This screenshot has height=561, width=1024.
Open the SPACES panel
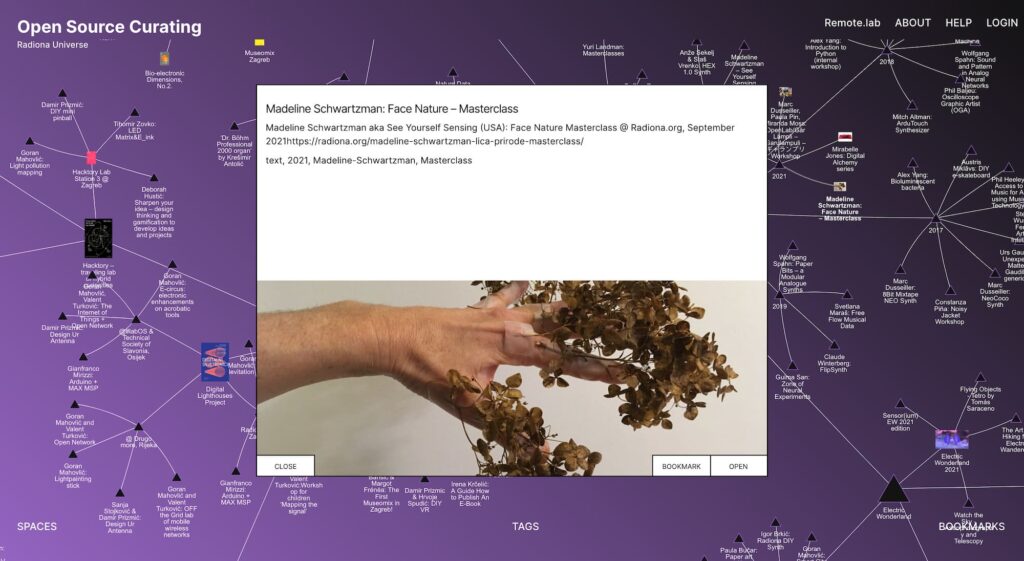click(x=37, y=526)
